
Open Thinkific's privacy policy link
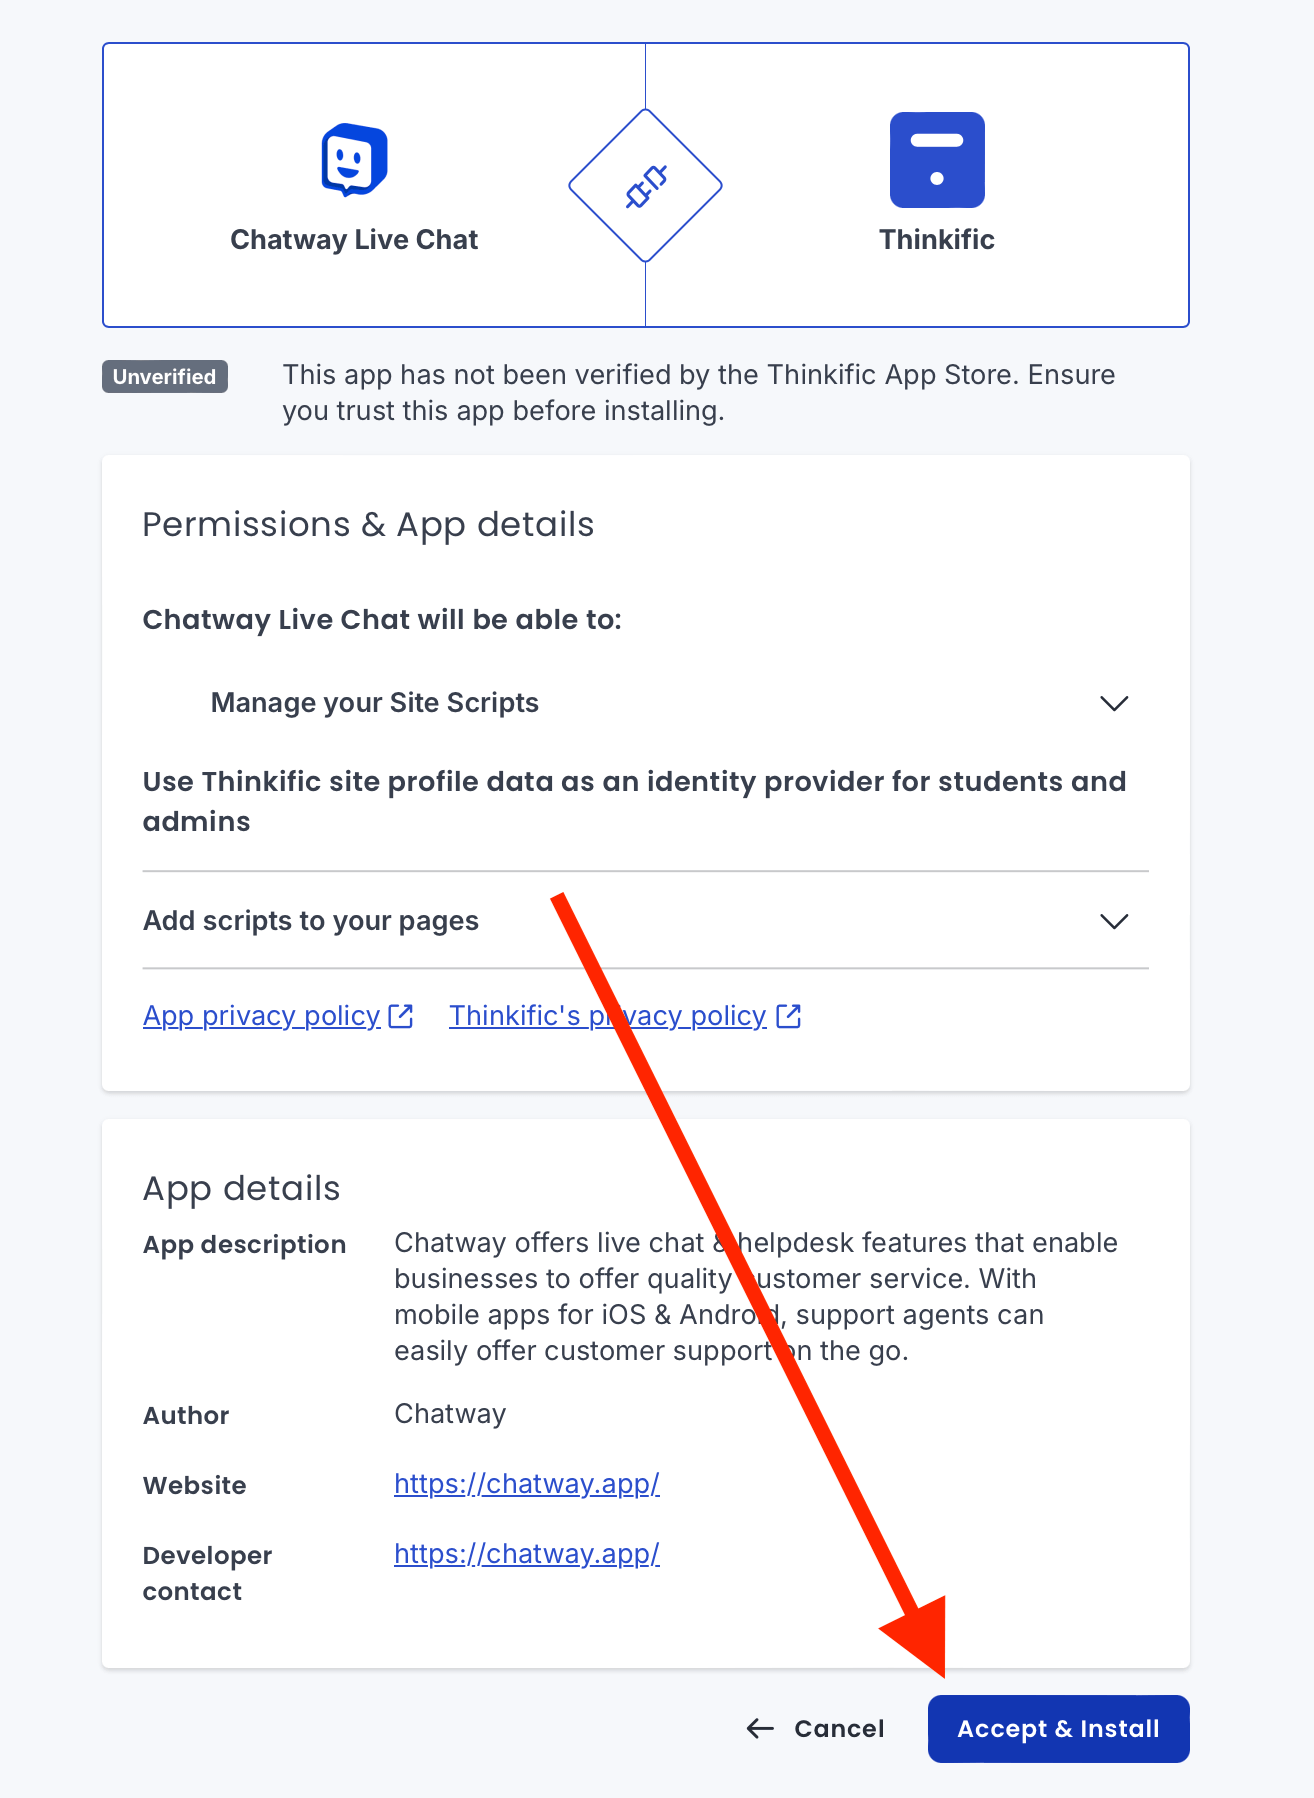(608, 1016)
